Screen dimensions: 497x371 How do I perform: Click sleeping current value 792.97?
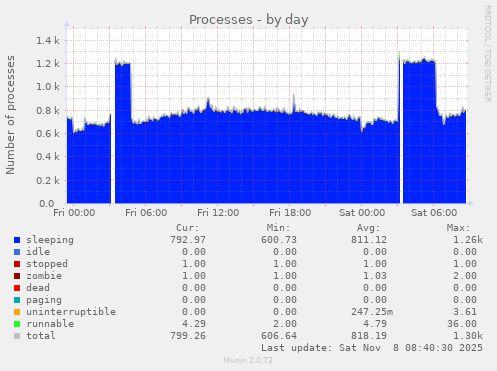(188, 240)
